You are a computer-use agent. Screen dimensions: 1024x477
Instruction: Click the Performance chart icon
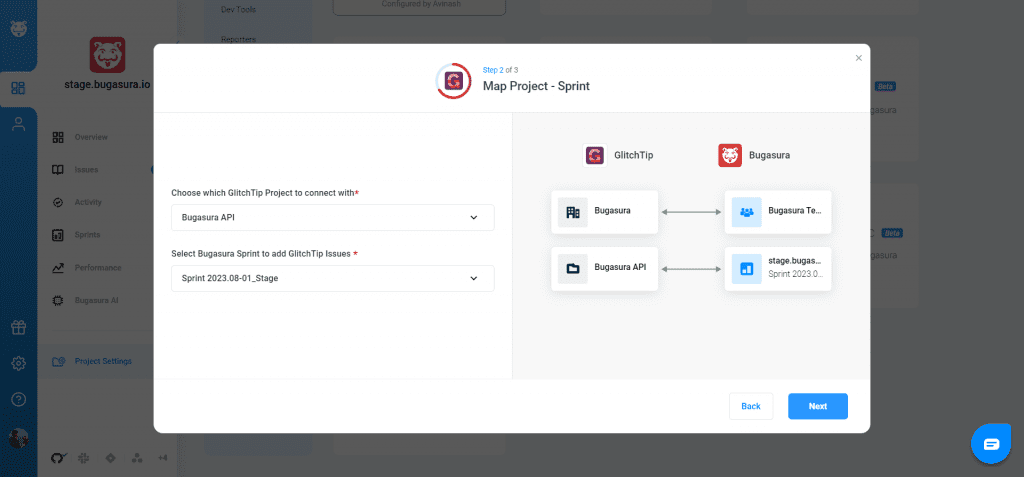[58, 268]
